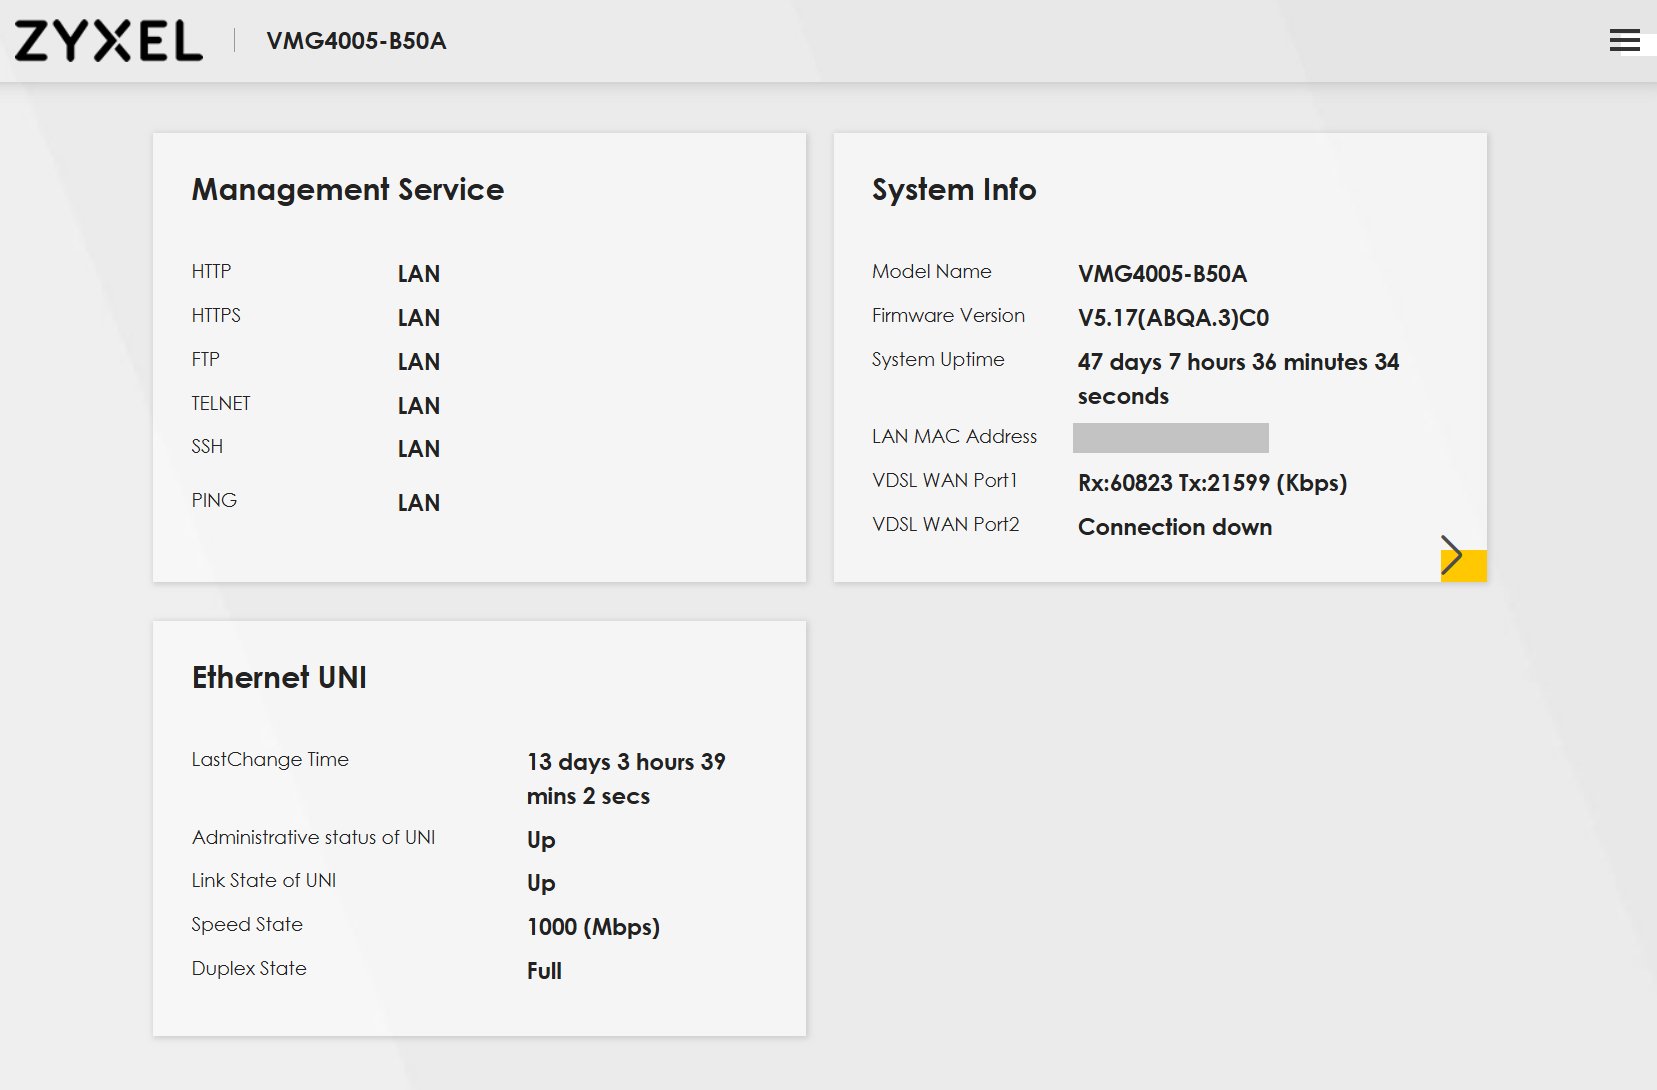Click the 1000 (Mbps) Speed State value
This screenshot has height=1090, width=1657.
click(593, 927)
